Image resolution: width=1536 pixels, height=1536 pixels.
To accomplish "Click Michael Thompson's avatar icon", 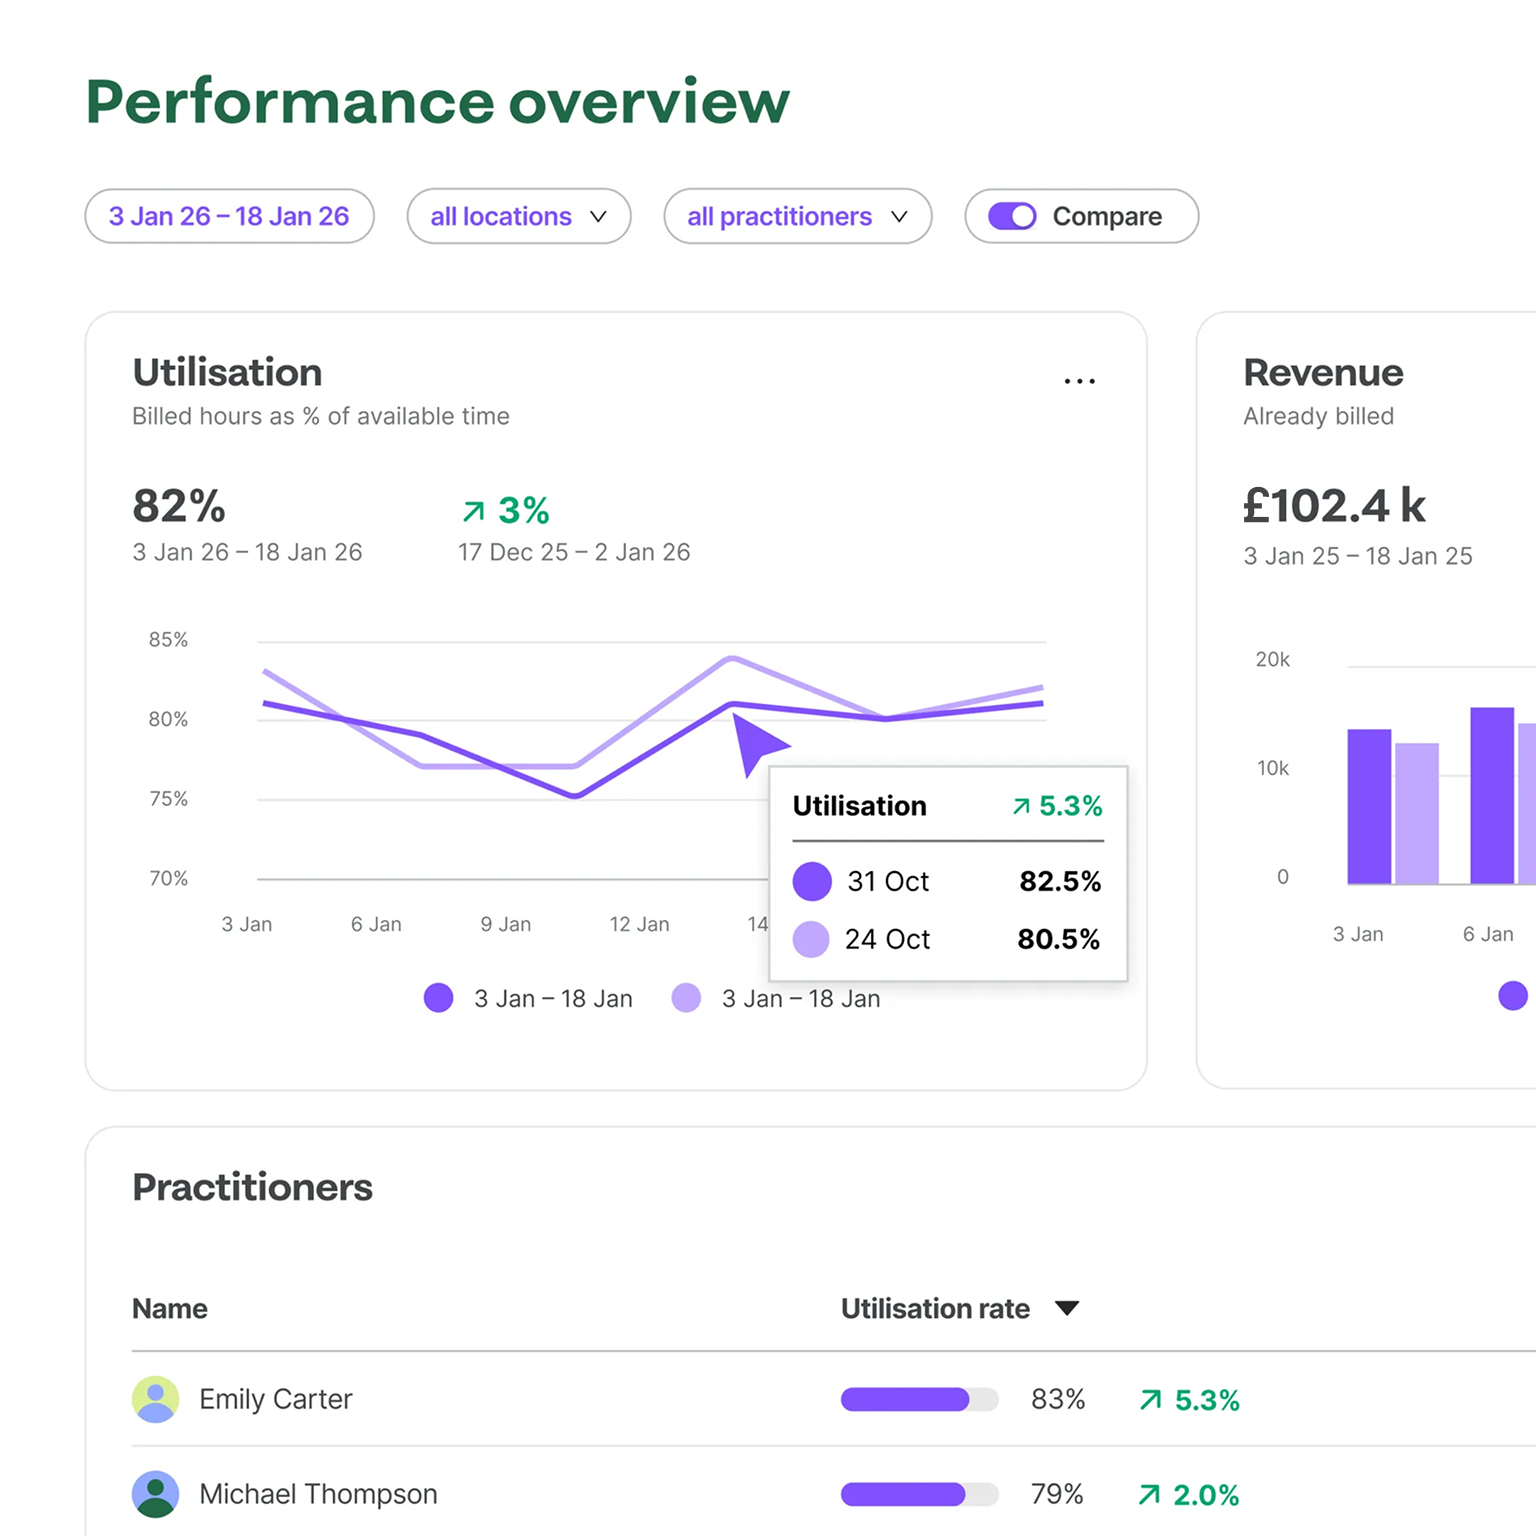I will click(x=155, y=1494).
